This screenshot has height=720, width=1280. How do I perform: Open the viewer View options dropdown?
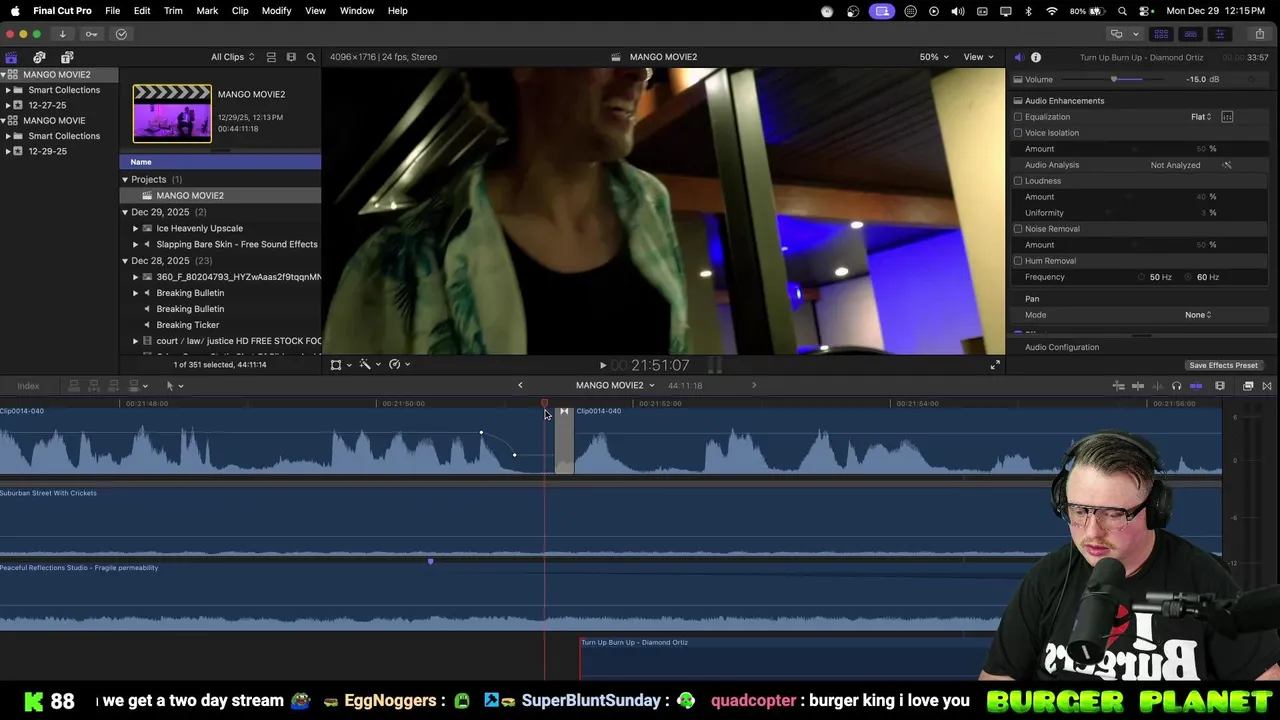click(978, 57)
